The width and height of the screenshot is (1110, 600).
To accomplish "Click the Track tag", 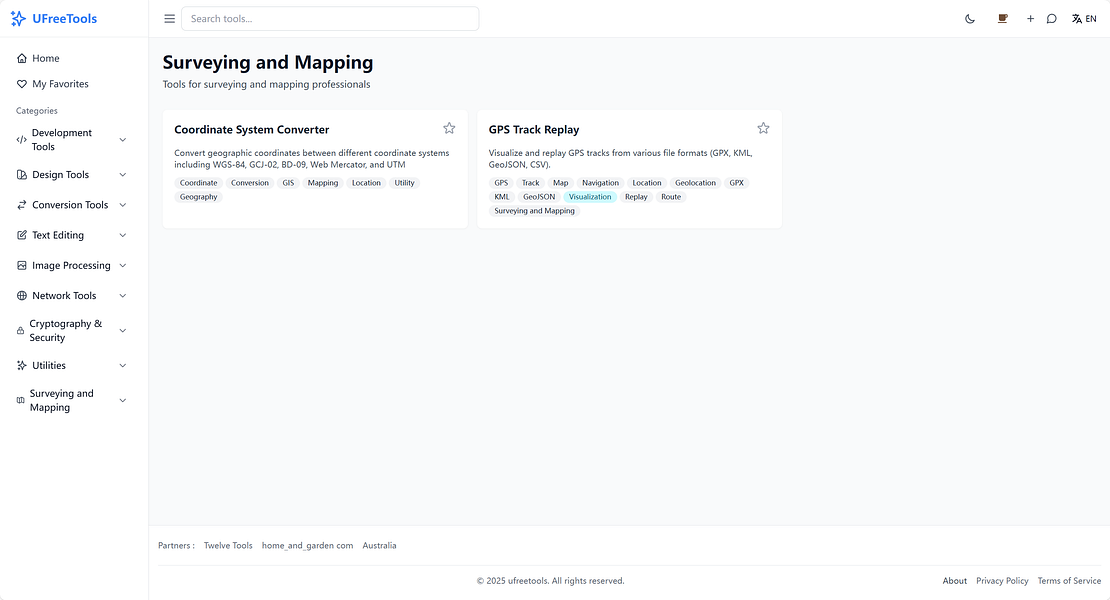I will (x=530, y=183).
